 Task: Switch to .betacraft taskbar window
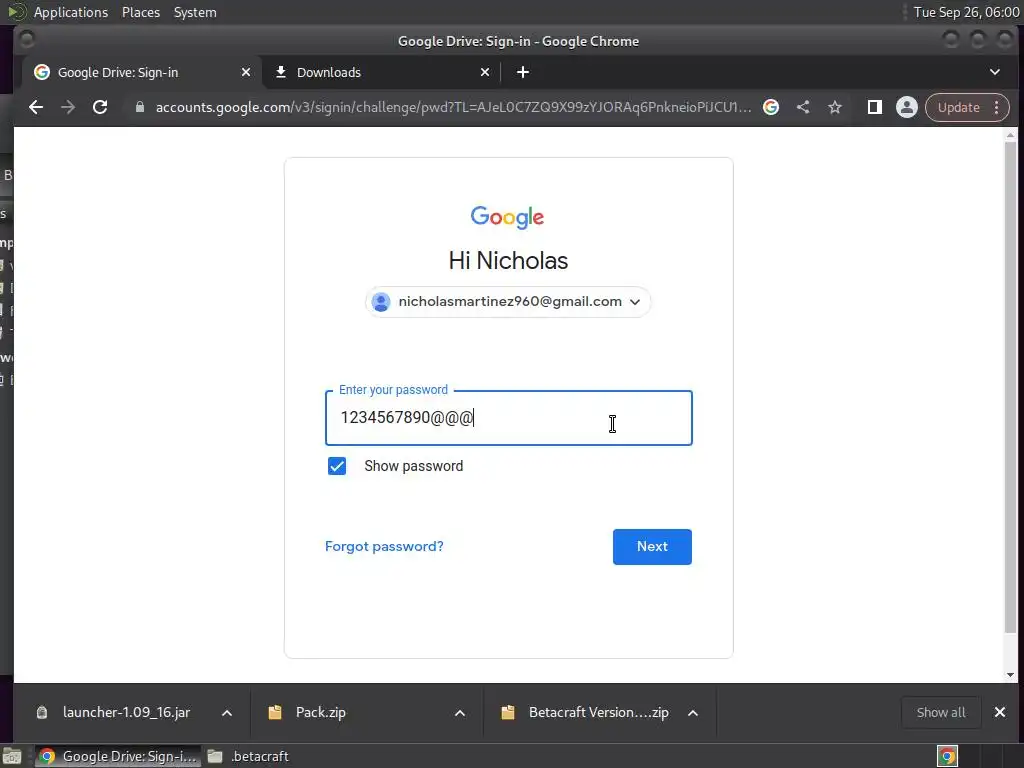(x=248, y=756)
